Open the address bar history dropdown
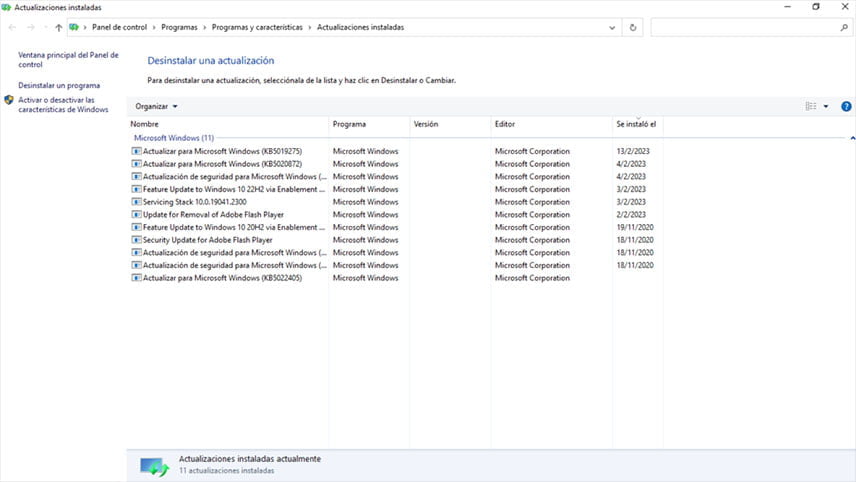 coord(611,27)
